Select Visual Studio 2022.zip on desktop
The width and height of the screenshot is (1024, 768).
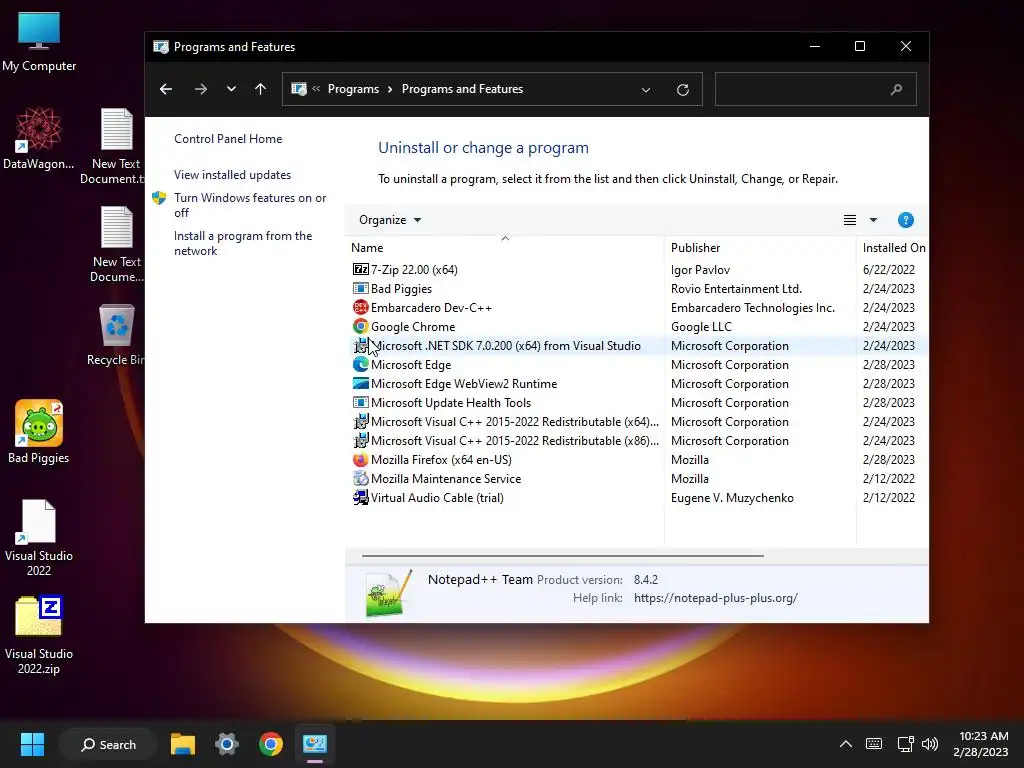tap(39, 635)
